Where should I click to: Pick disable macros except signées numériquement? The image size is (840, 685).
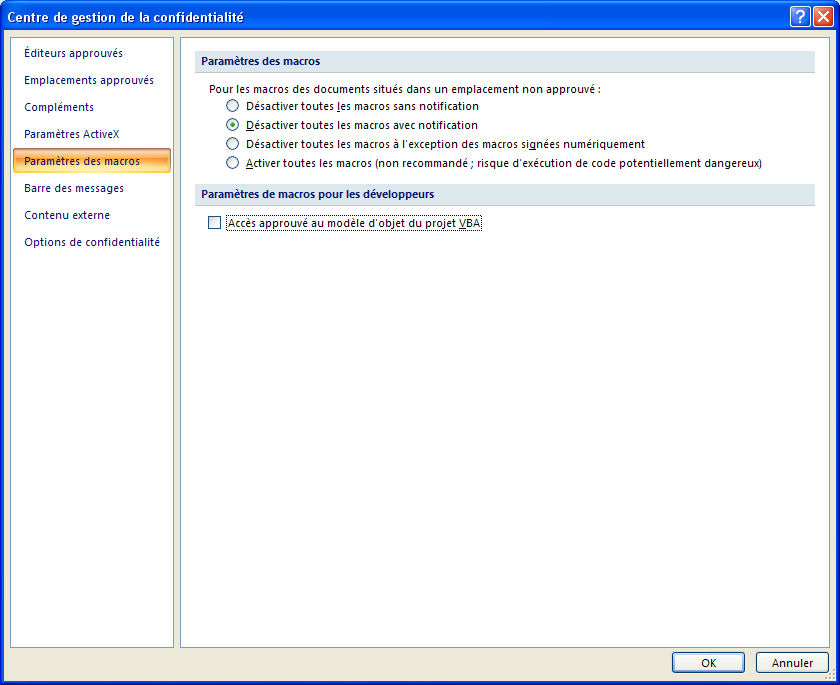(233, 144)
